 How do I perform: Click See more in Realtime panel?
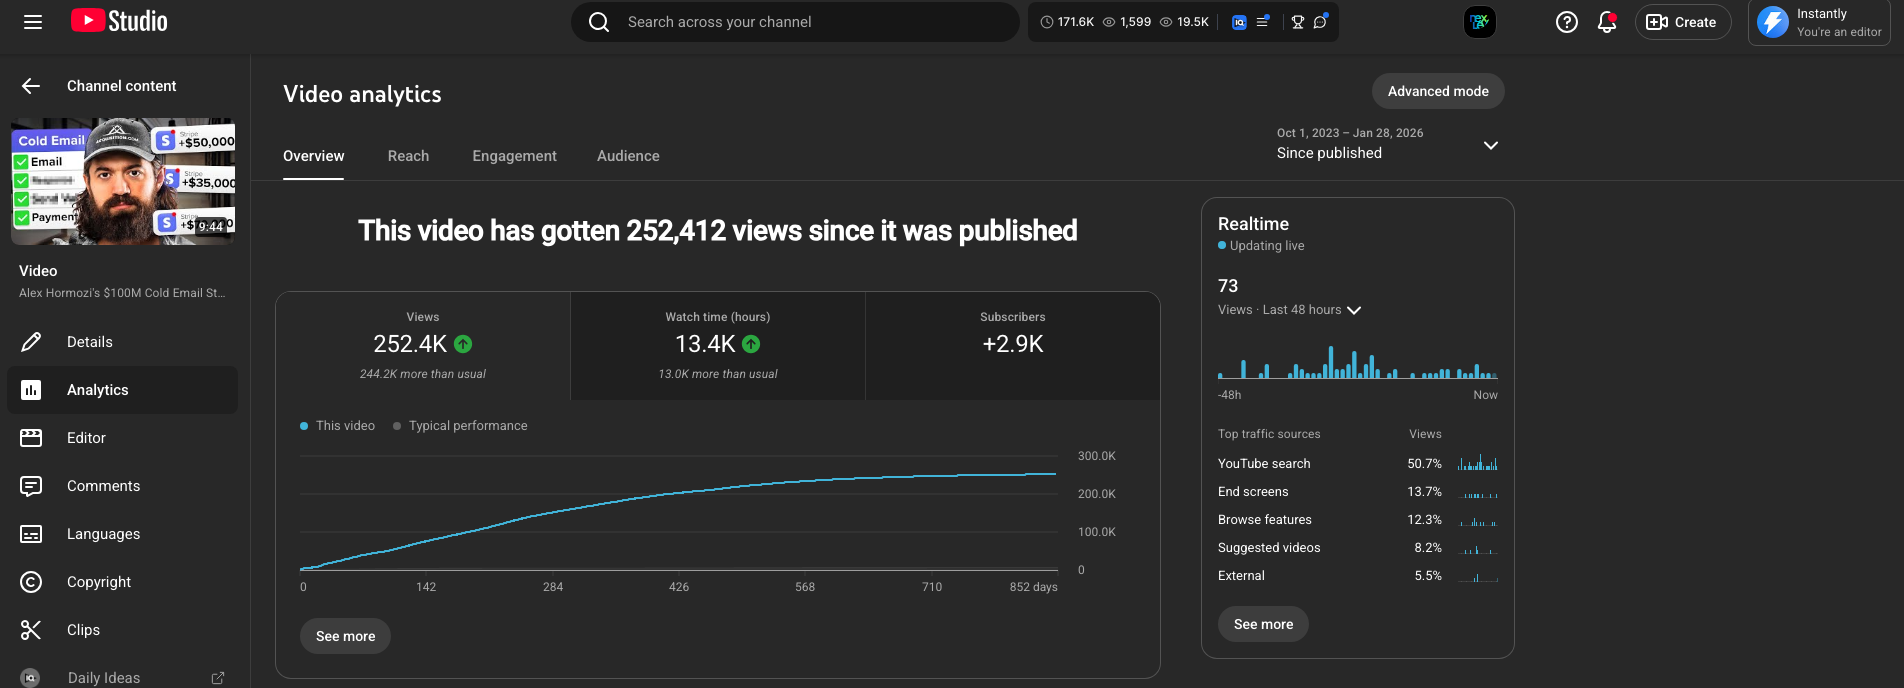[x=1263, y=624]
